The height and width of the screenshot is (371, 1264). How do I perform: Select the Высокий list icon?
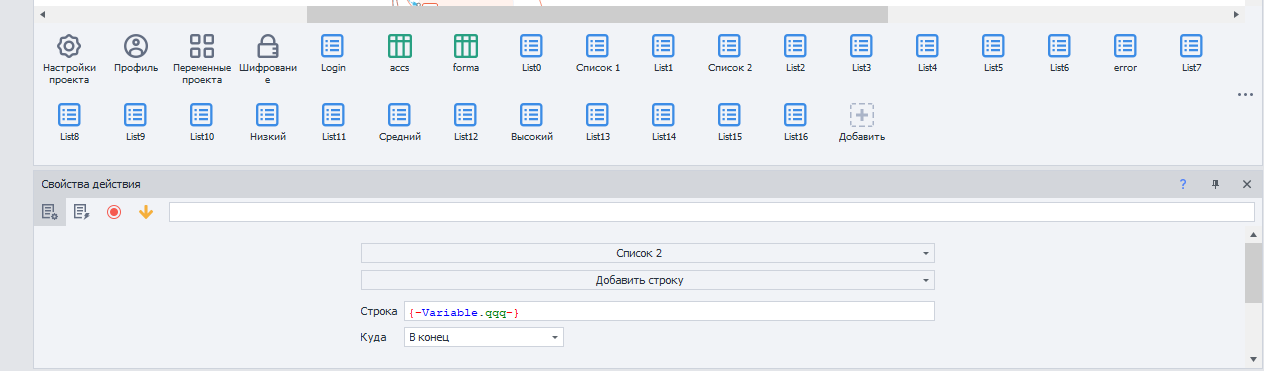click(531, 114)
